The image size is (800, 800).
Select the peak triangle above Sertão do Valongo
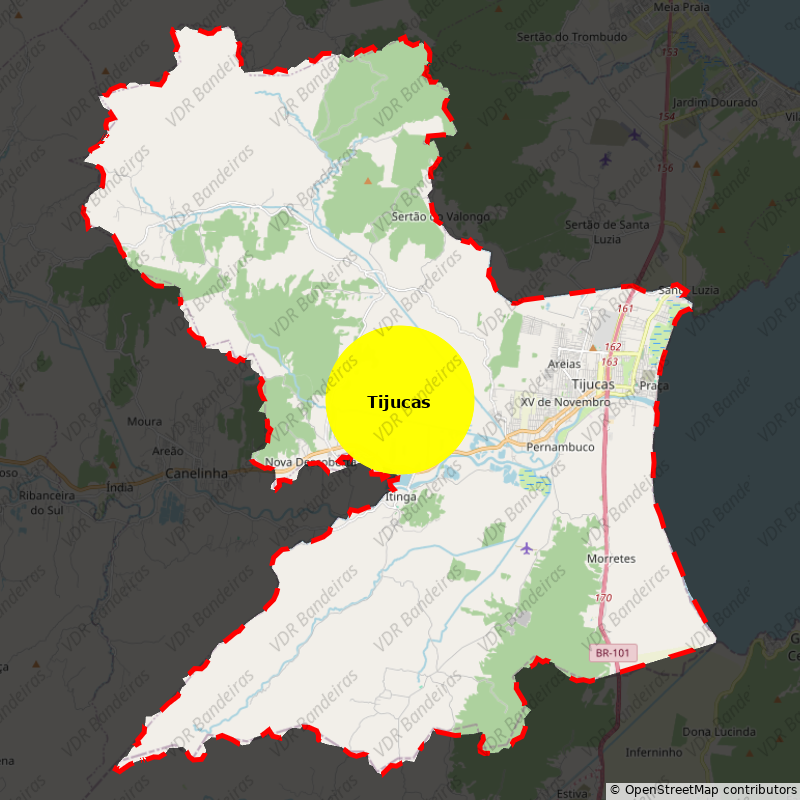tap(368, 181)
